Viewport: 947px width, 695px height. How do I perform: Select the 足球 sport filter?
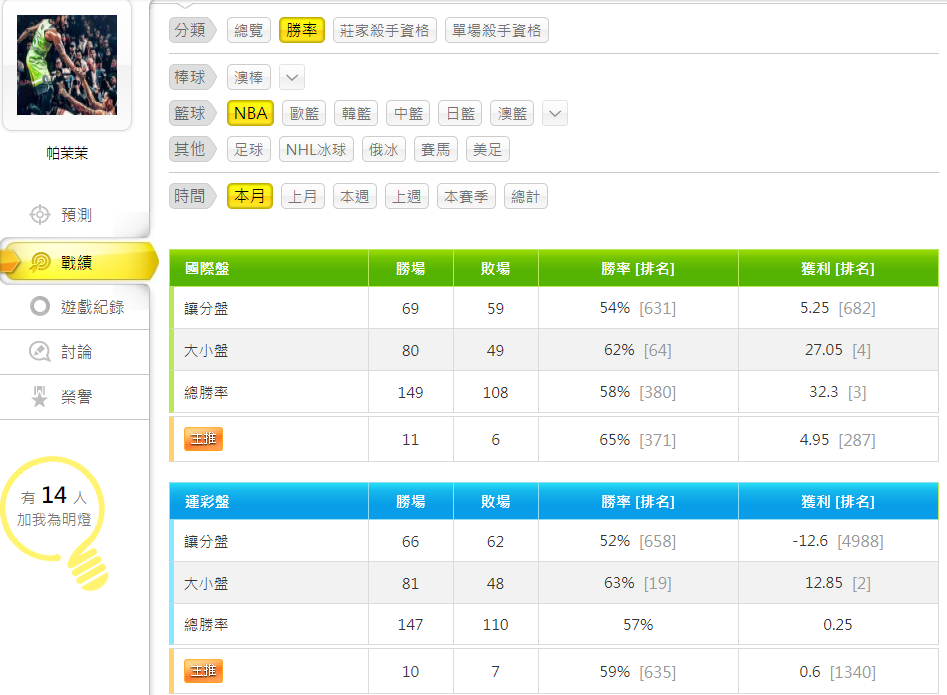249,149
